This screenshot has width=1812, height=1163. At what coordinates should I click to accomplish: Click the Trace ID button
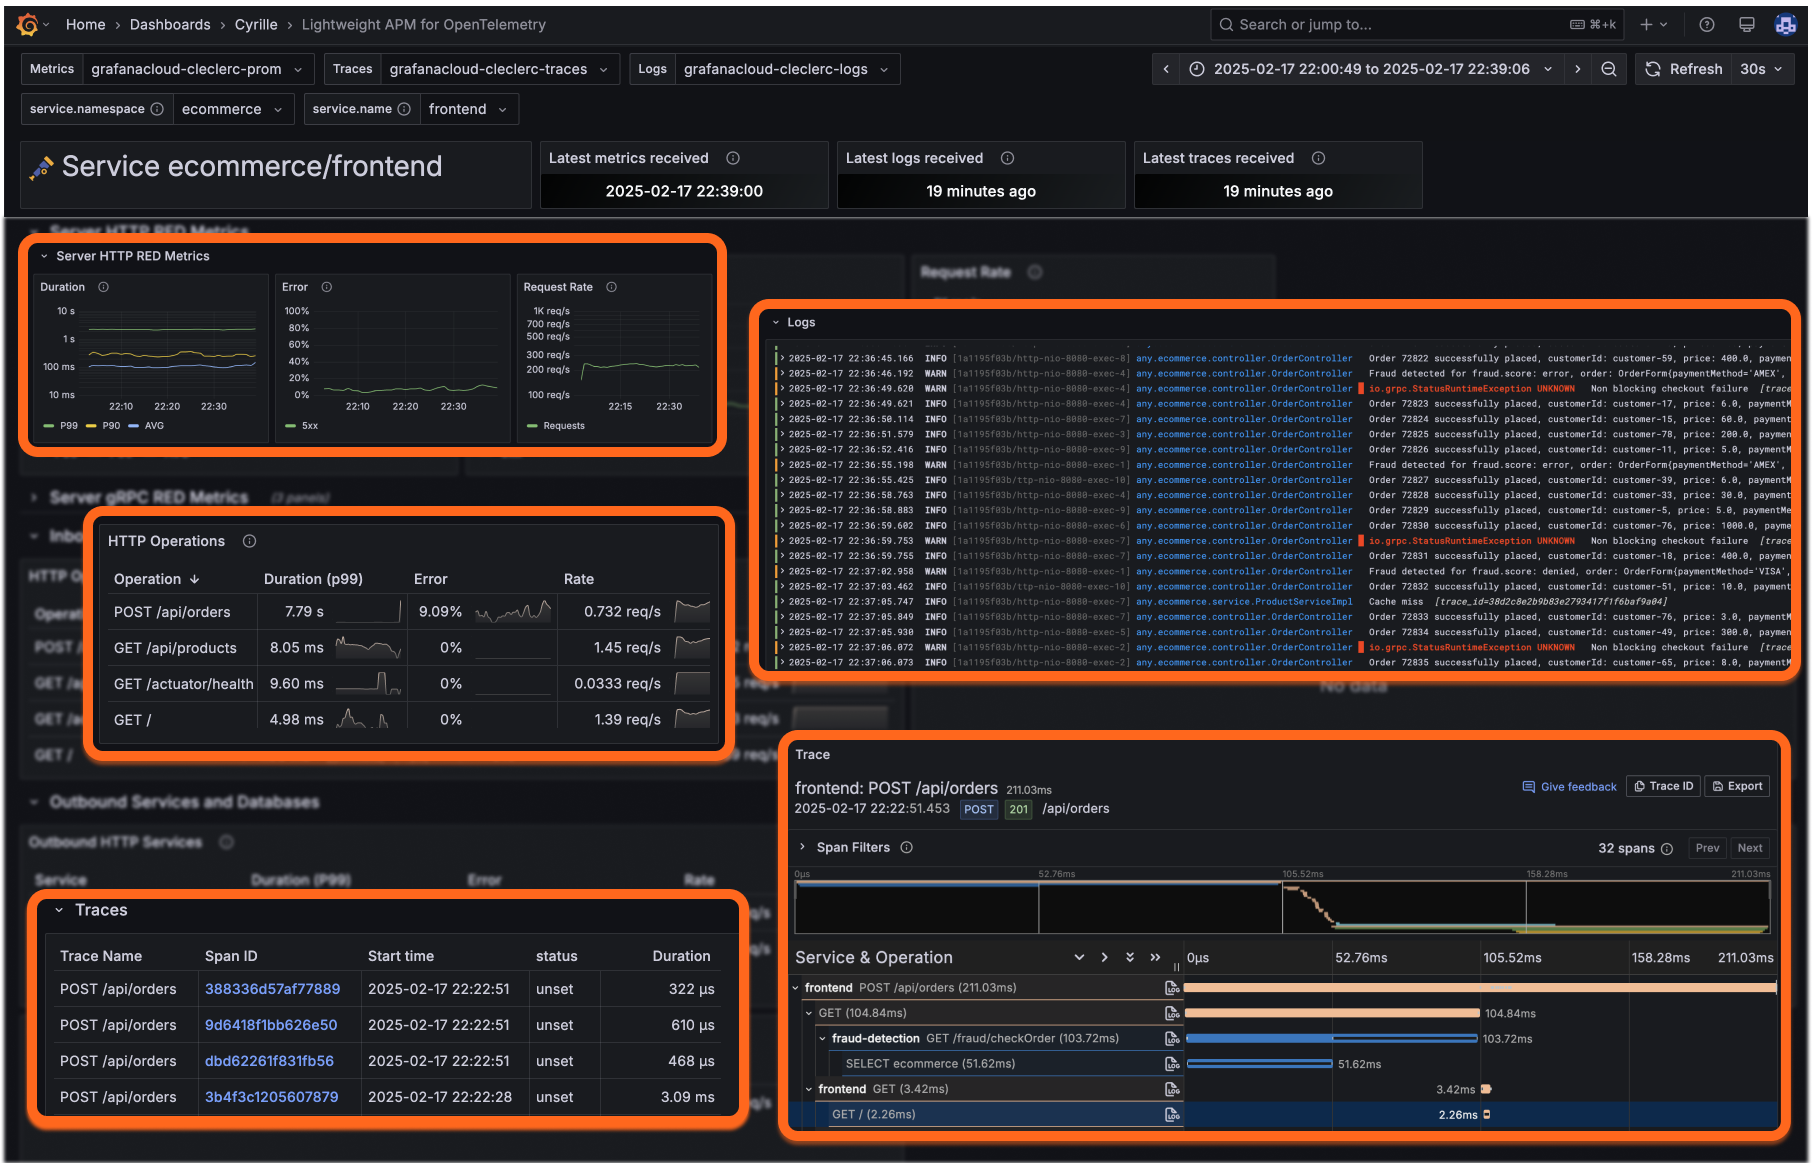click(x=1663, y=786)
